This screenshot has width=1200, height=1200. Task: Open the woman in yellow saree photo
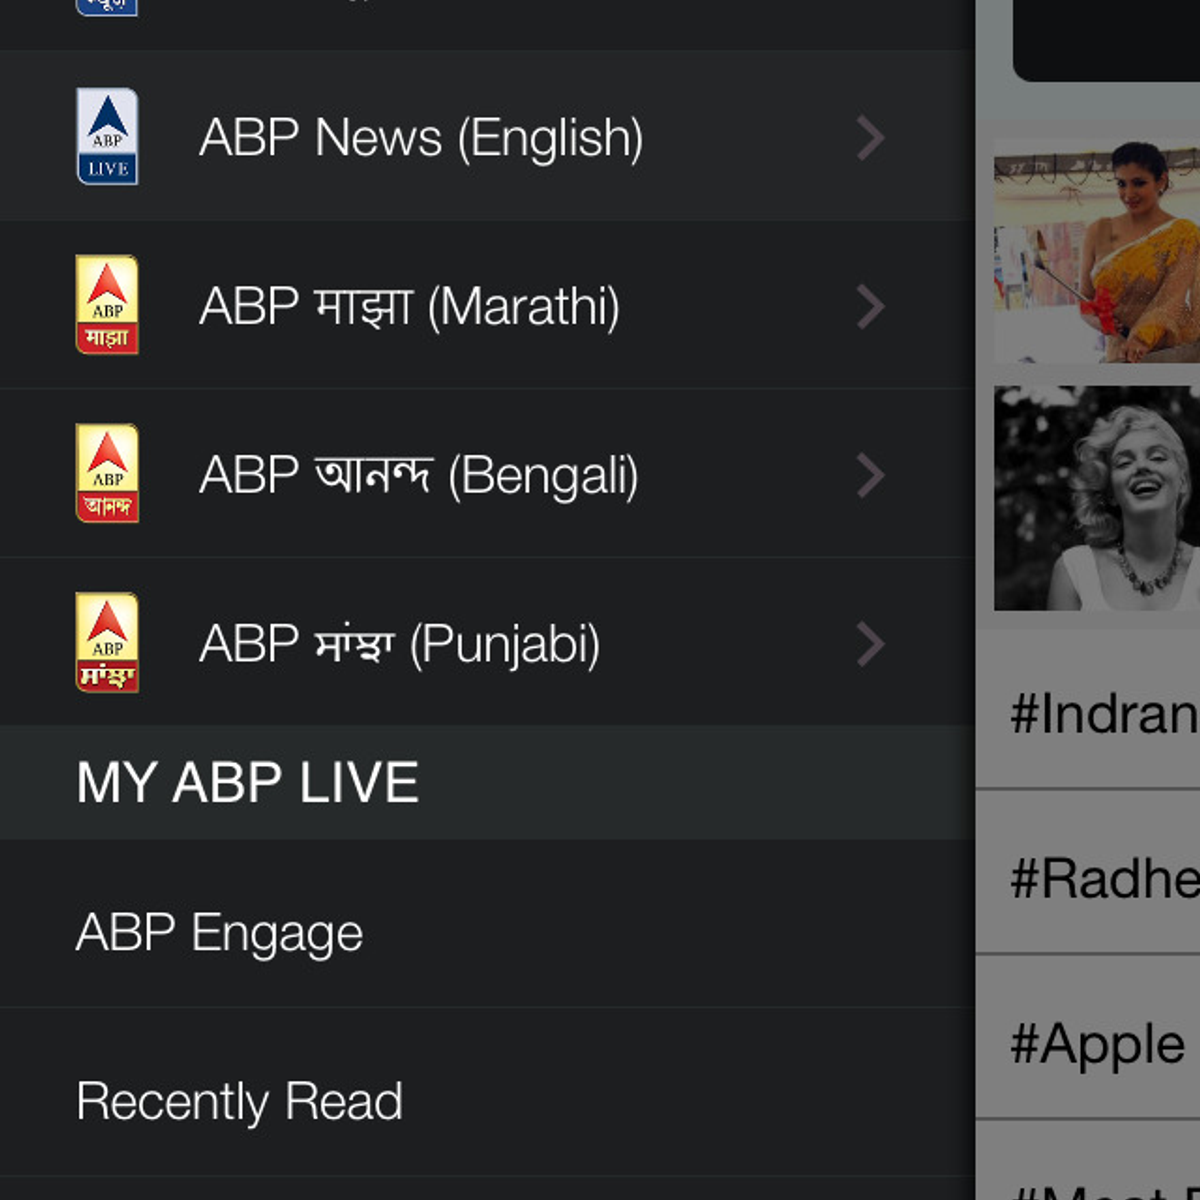tap(1097, 251)
